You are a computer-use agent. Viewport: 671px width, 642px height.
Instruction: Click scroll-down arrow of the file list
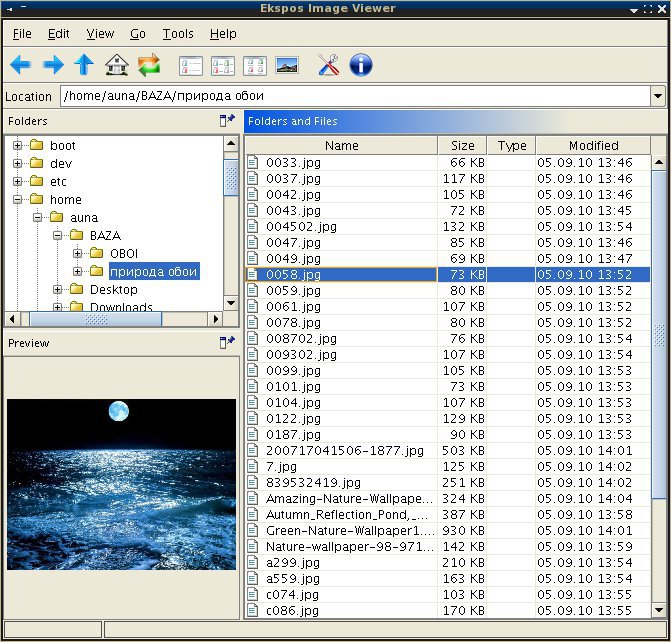click(659, 609)
